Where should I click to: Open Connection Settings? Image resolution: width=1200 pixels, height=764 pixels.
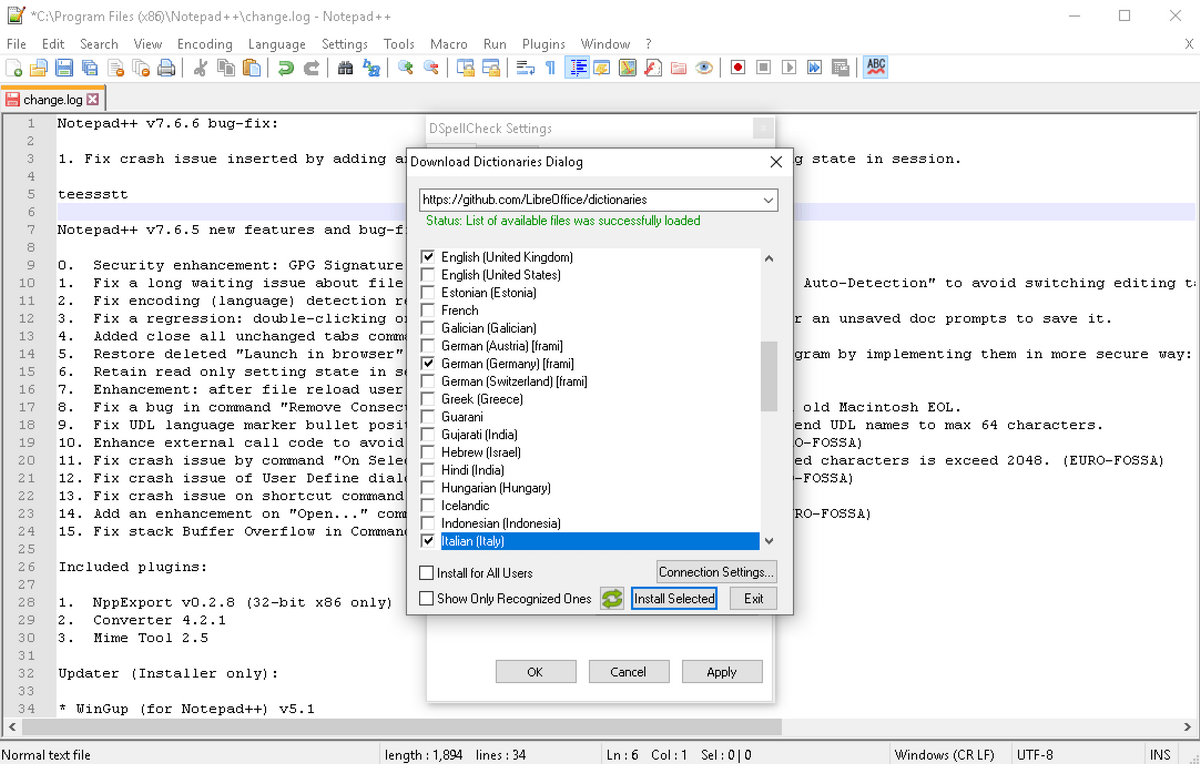pos(716,572)
